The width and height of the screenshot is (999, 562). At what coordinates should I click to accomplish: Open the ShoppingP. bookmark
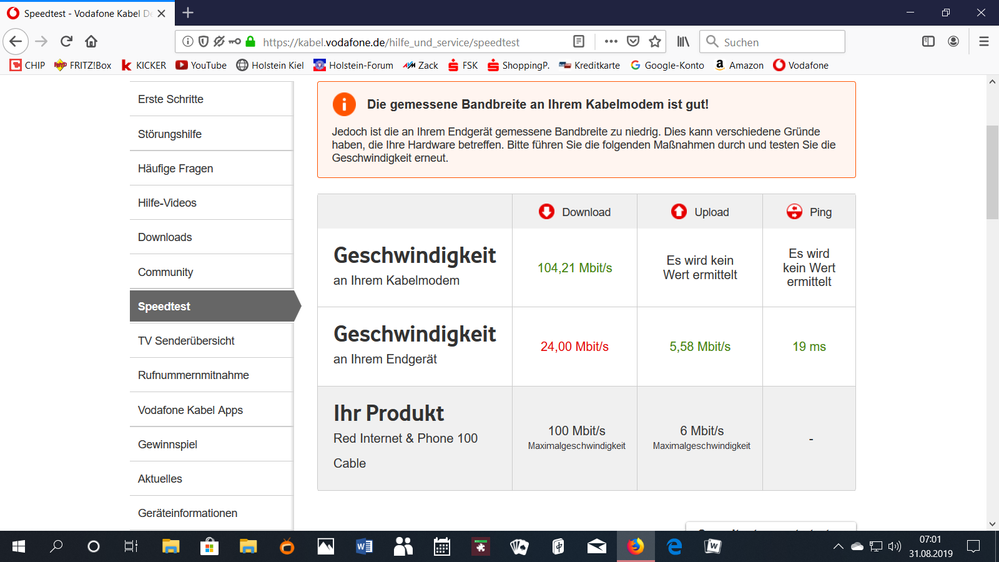(x=518, y=65)
